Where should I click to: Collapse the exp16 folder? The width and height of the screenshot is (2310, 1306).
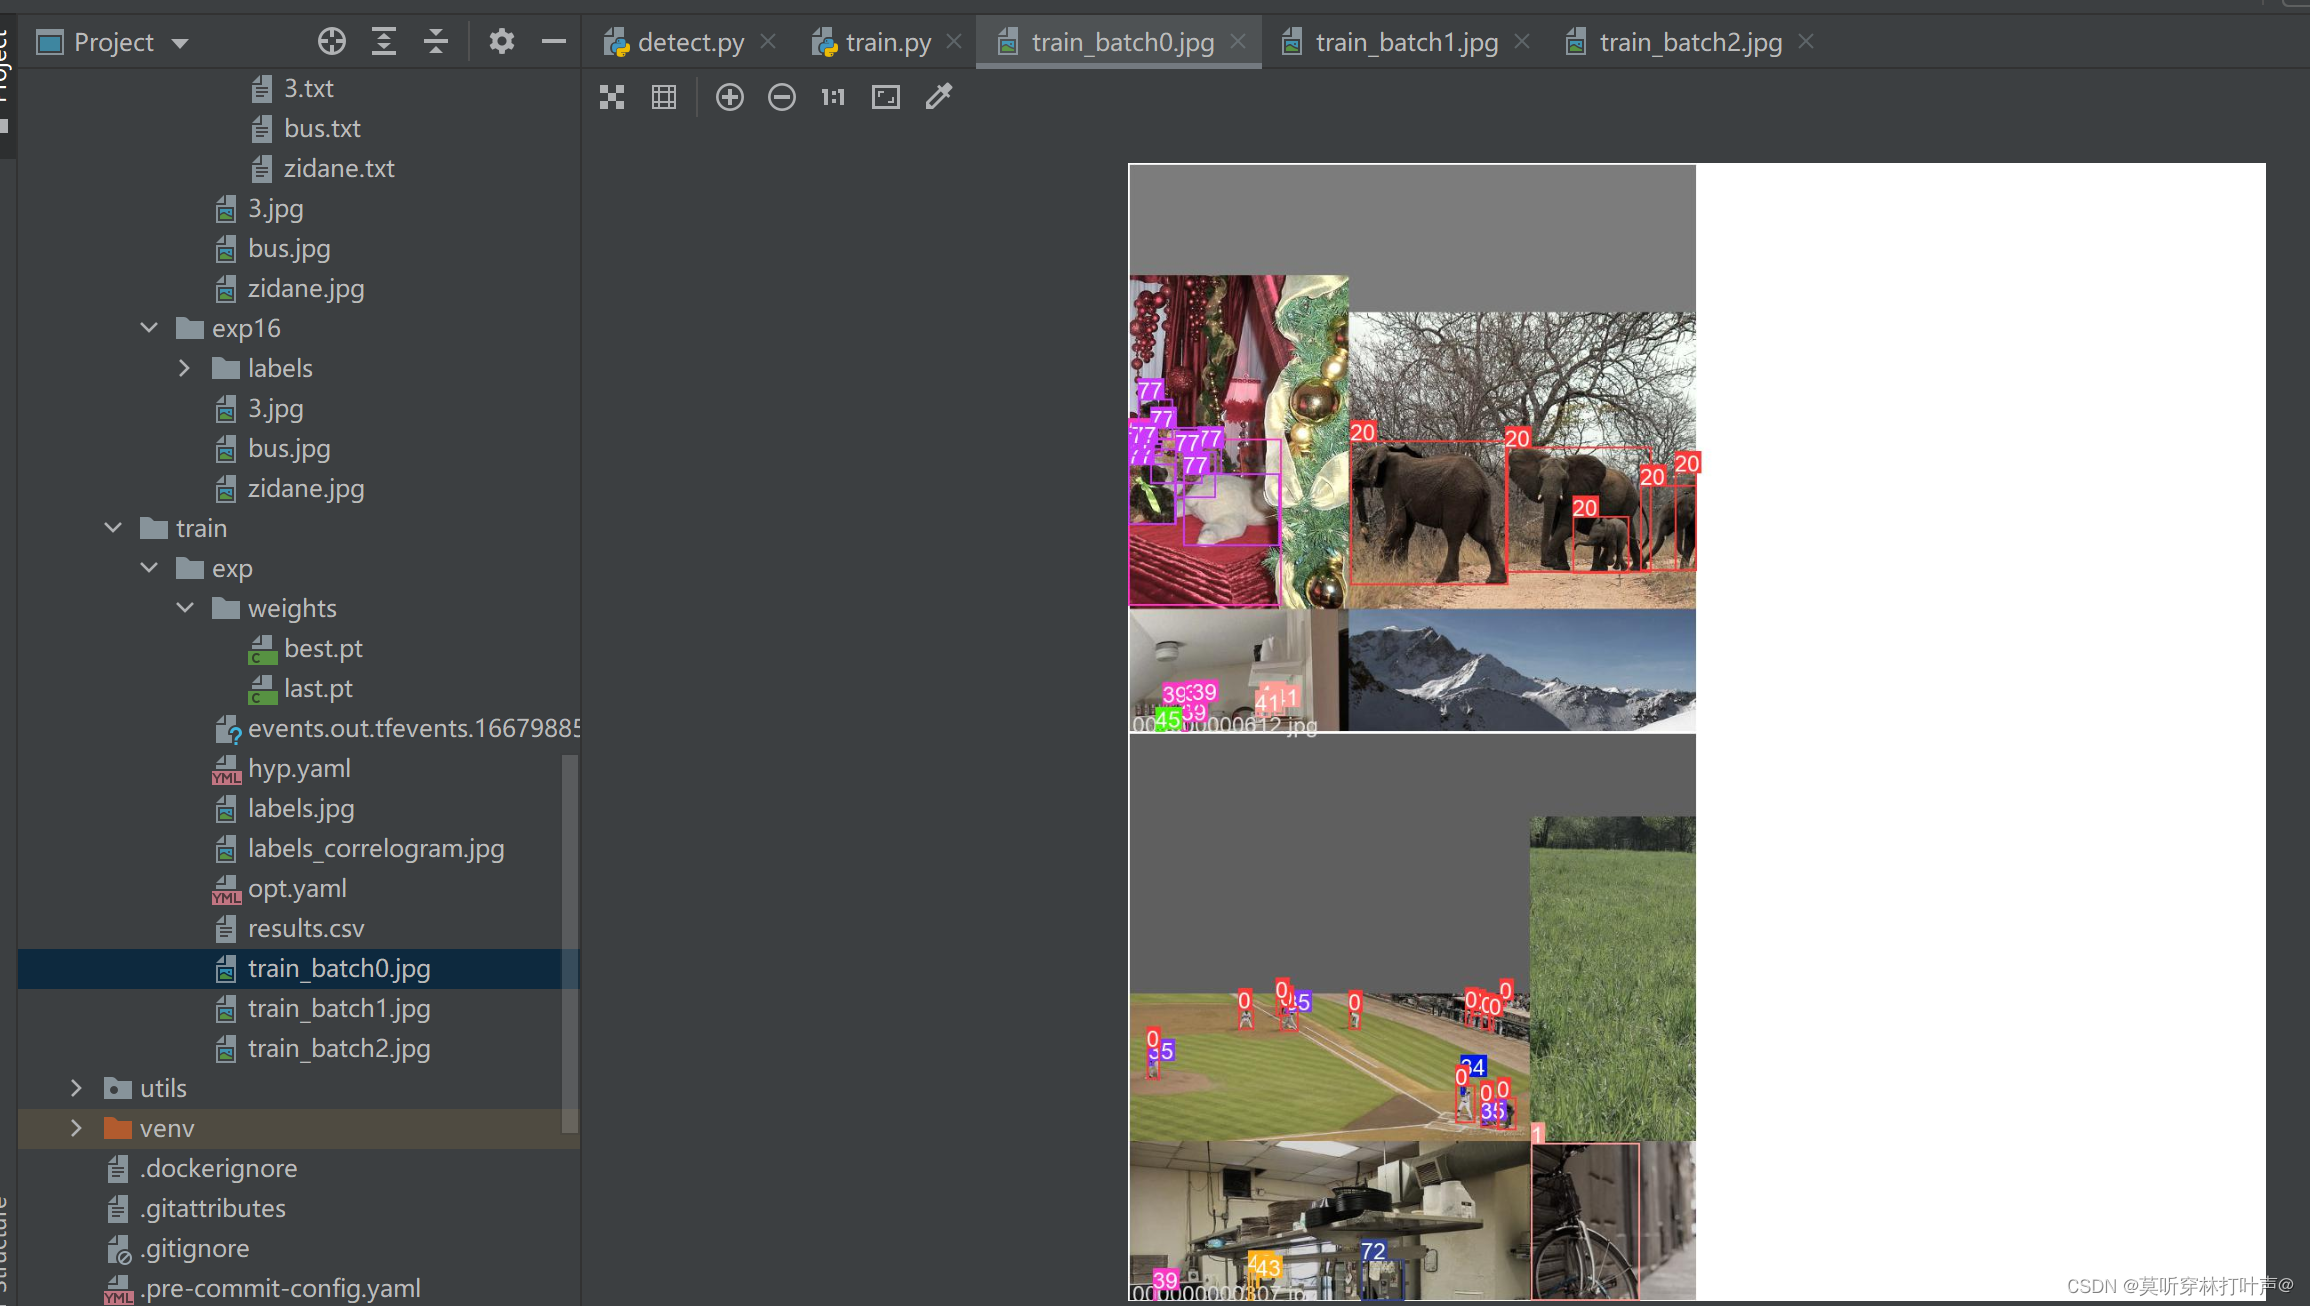point(150,328)
